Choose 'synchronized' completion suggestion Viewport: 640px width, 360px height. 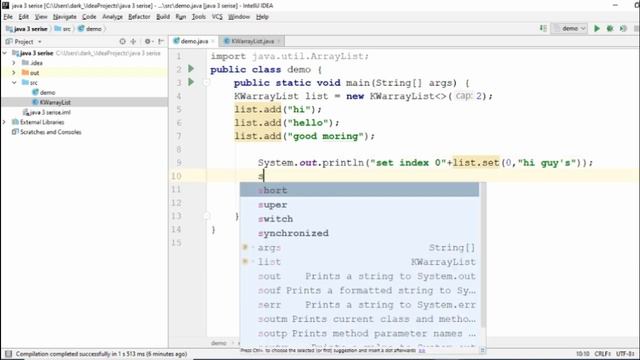point(359,233)
